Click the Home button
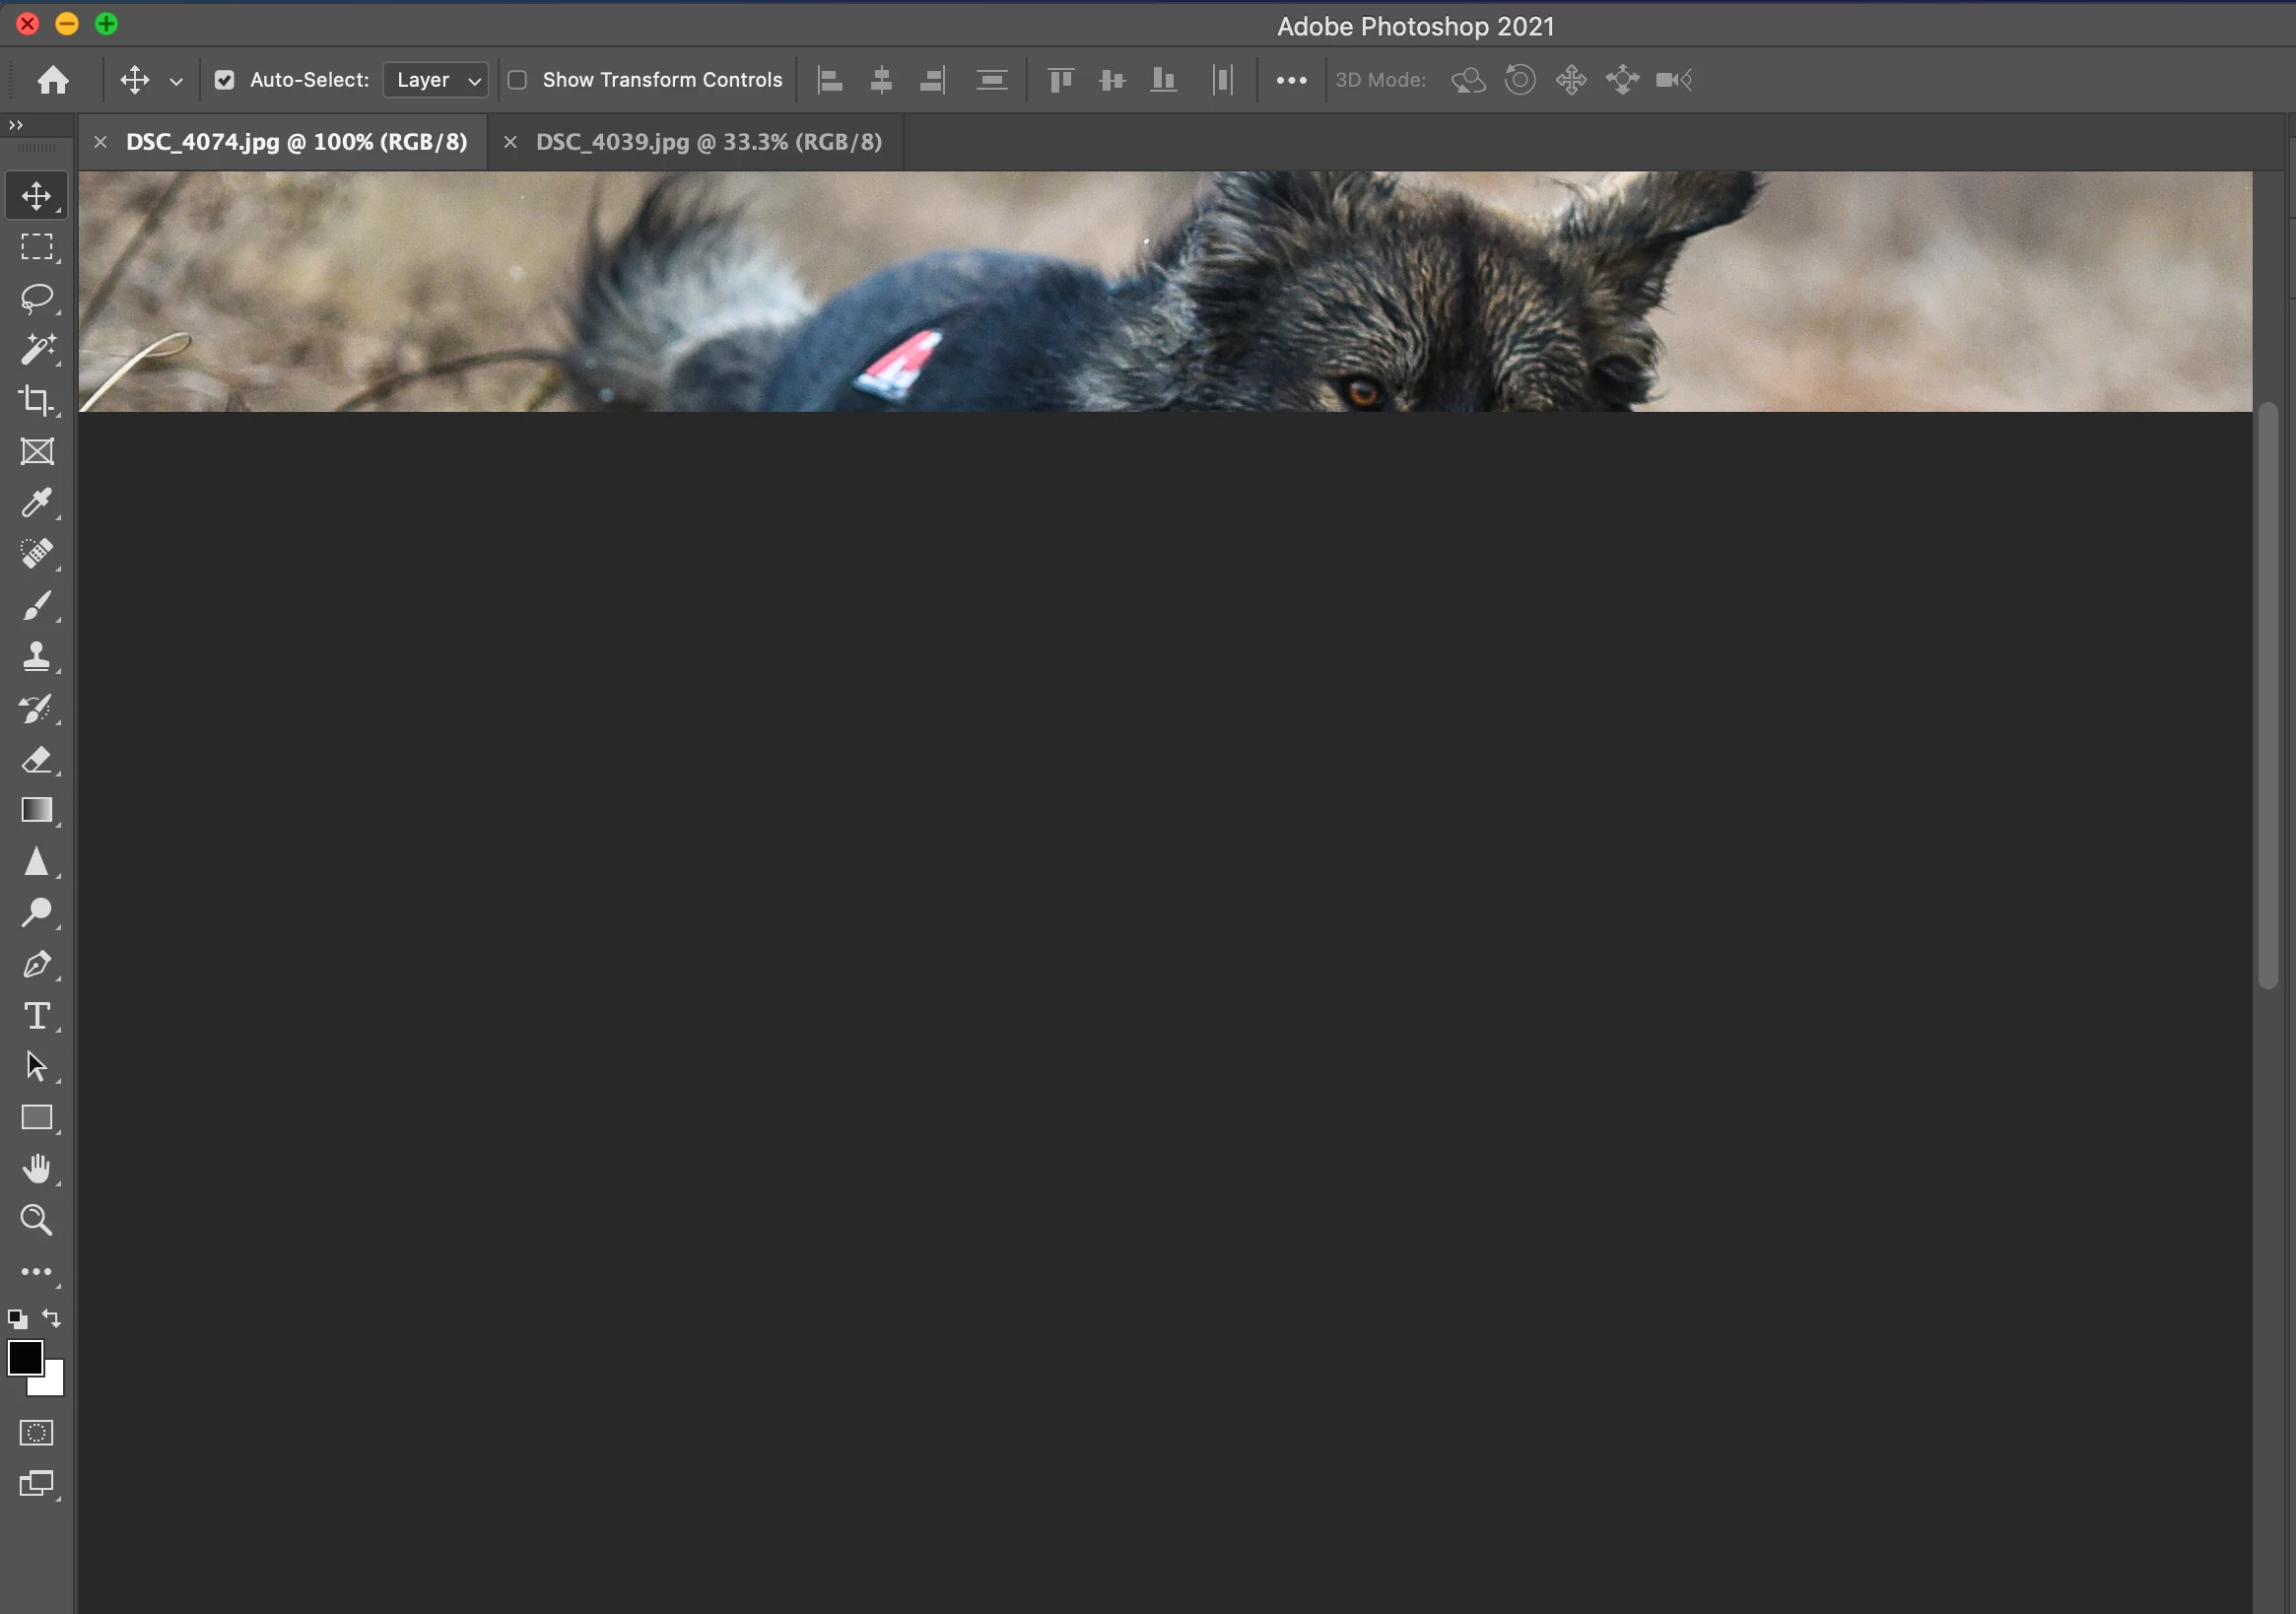Screen dimensions: 2296x1614 pos(53,80)
